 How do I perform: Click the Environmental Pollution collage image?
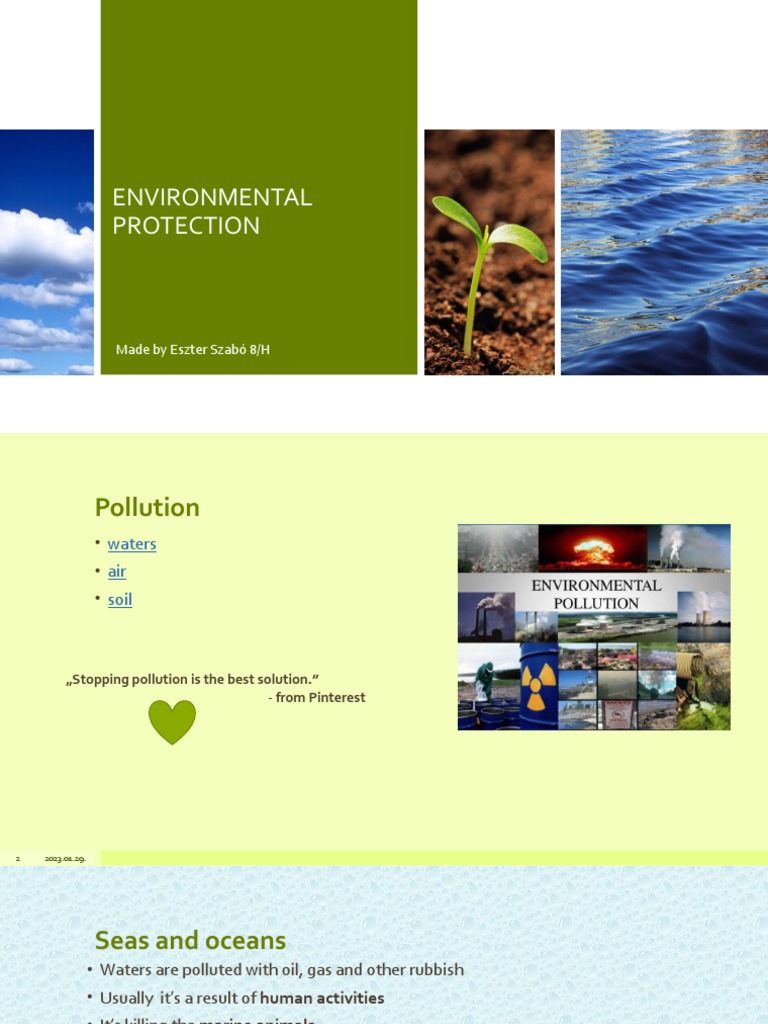(594, 627)
